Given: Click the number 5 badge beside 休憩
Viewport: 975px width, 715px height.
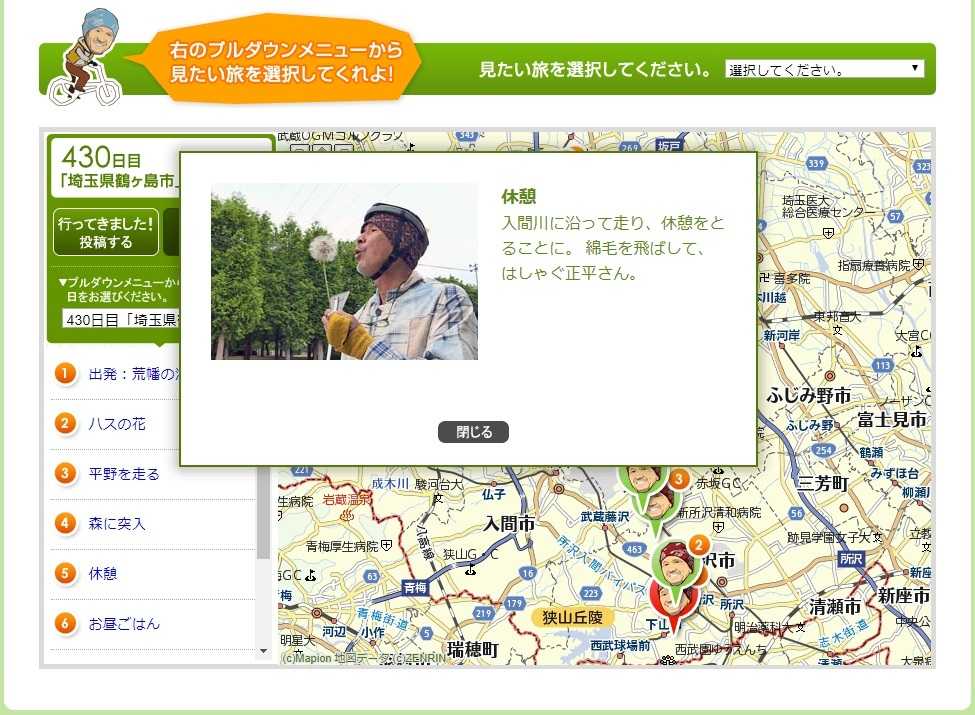Looking at the screenshot, I should (66, 574).
